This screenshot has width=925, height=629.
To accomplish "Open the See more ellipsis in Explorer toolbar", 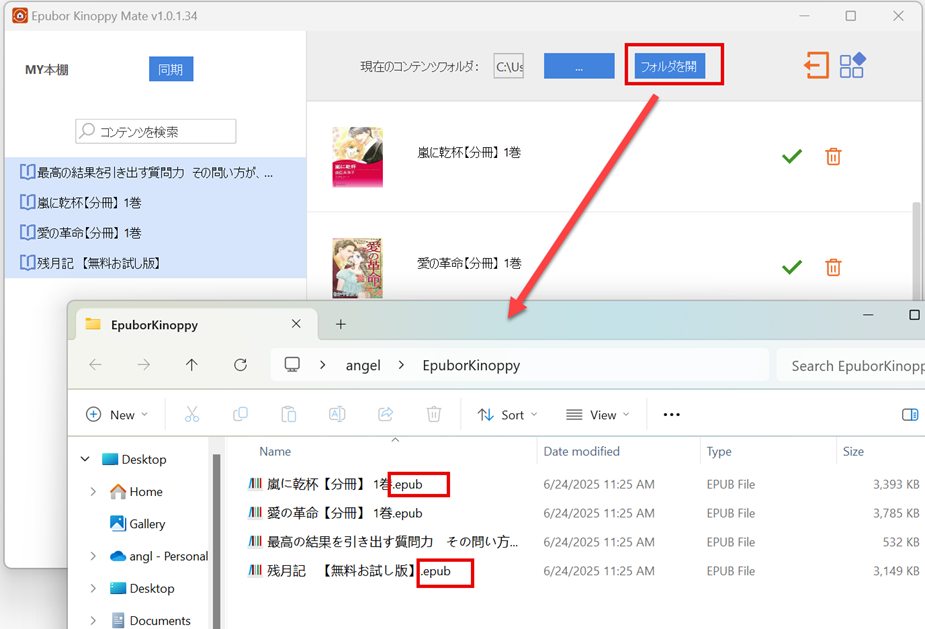I will [671, 415].
